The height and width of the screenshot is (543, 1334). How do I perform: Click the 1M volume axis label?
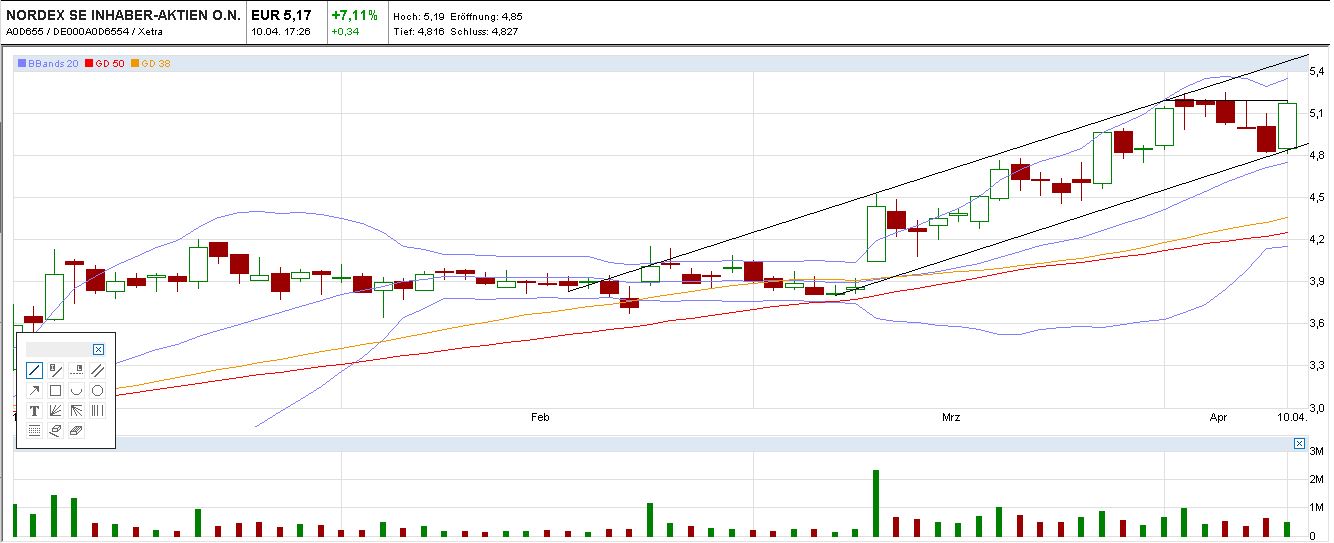(x=1317, y=509)
